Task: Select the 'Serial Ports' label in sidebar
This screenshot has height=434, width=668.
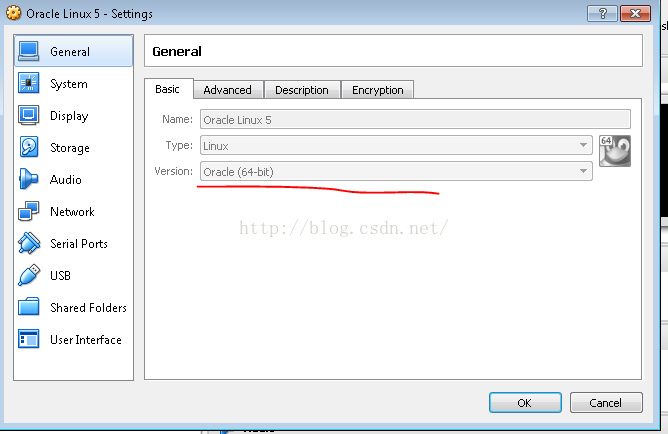Action: [x=79, y=244]
